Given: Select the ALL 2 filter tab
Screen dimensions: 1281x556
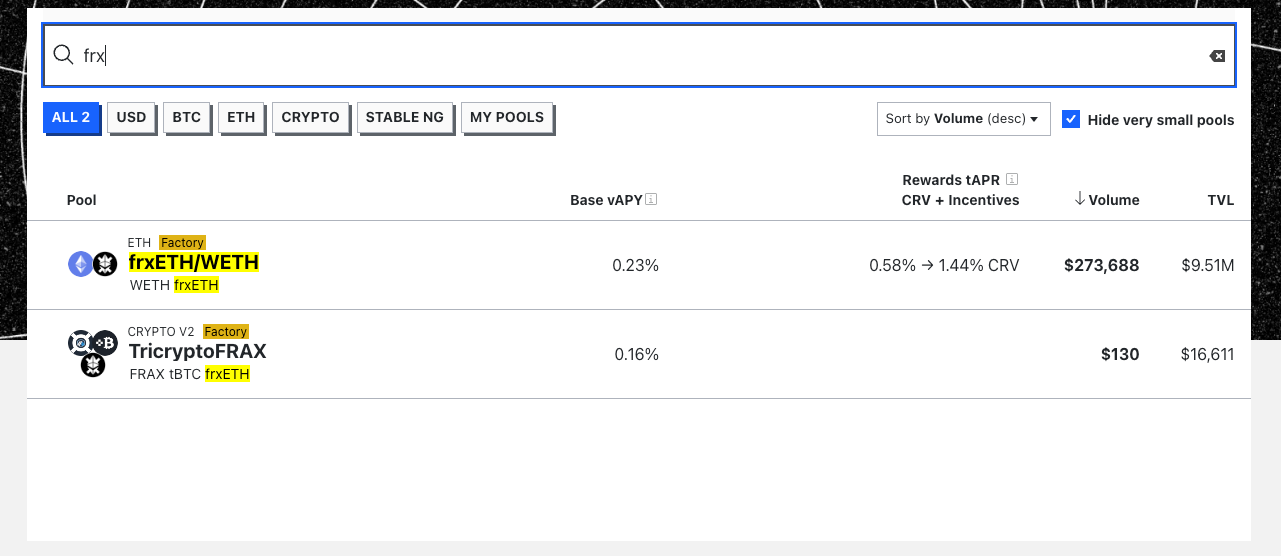Looking at the screenshot, I should point(71,118).
